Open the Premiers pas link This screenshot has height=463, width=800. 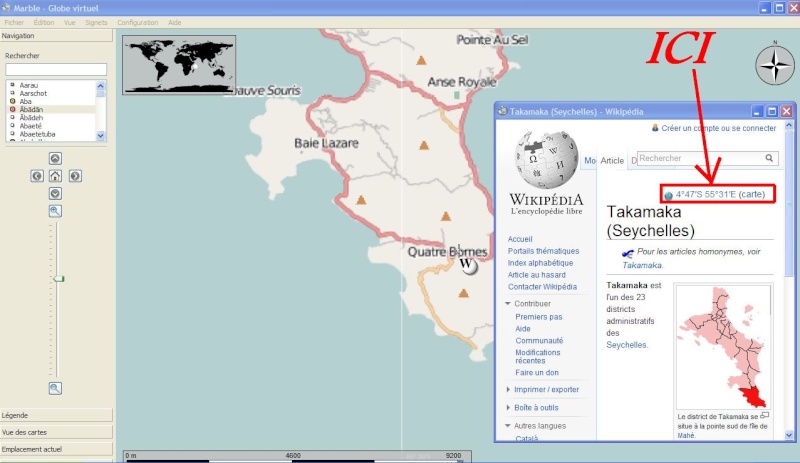tap(539, 317)
